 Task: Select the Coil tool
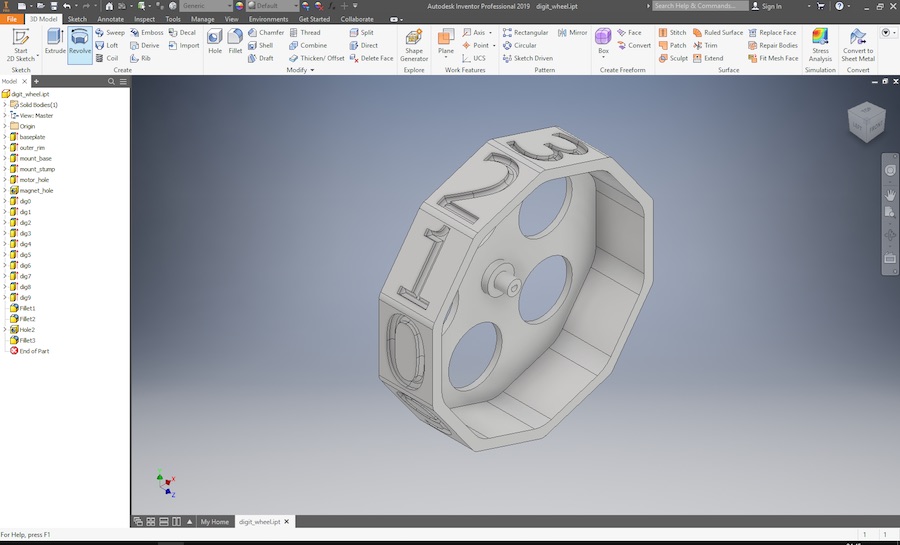[x=107, y=58]
